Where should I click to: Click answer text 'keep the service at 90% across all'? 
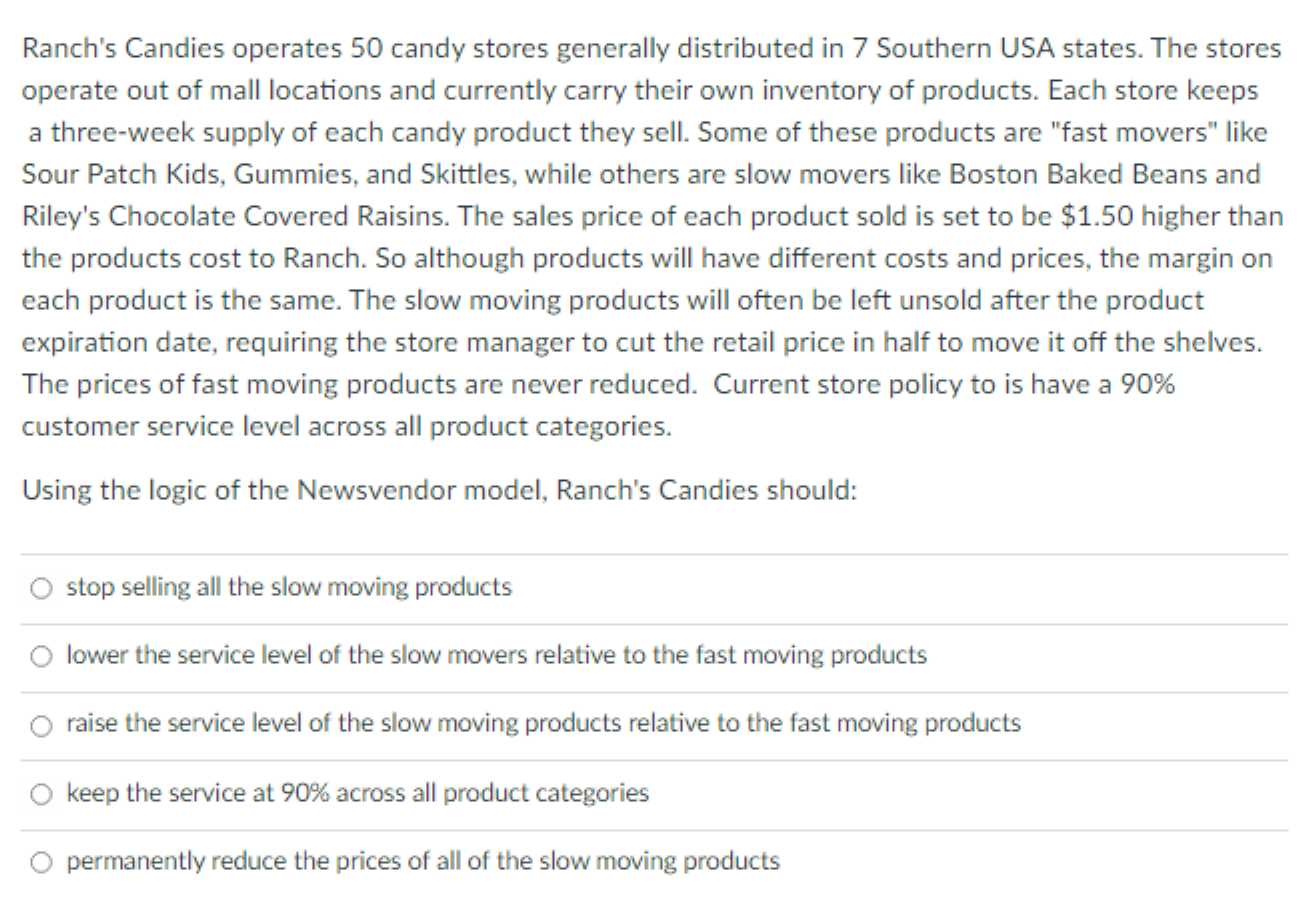click(357, 794)
